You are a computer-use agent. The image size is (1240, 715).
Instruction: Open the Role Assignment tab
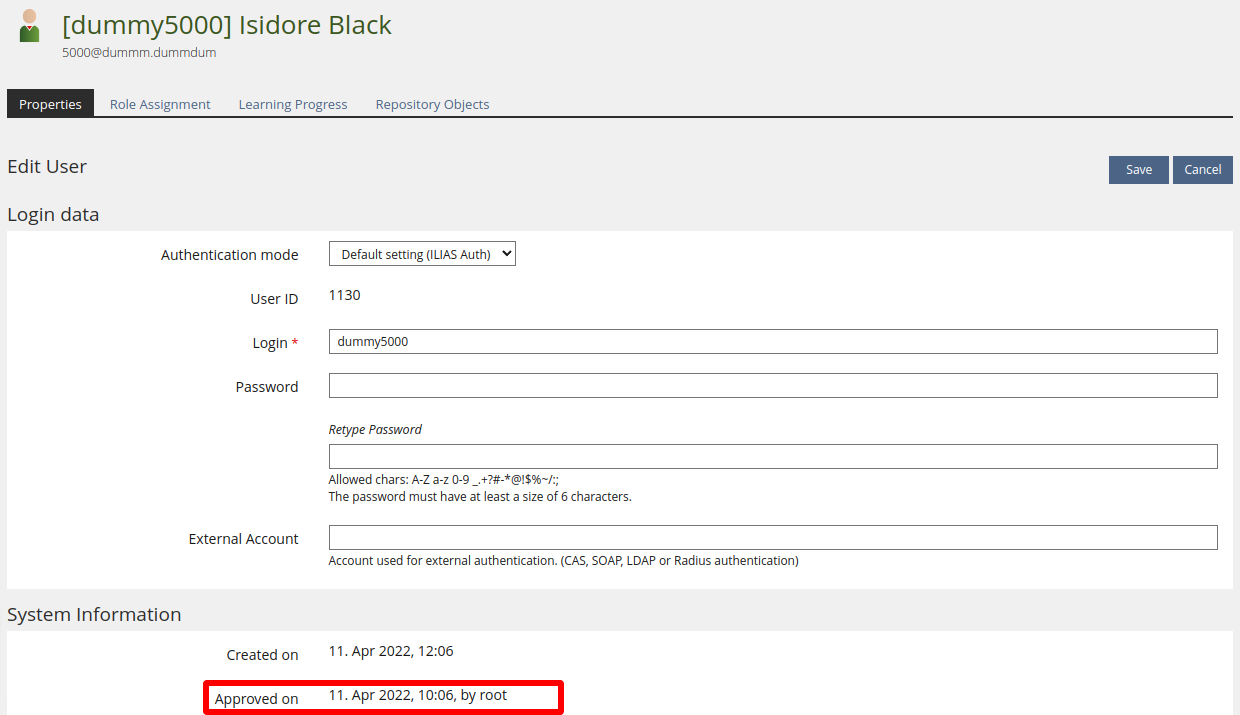160,104
